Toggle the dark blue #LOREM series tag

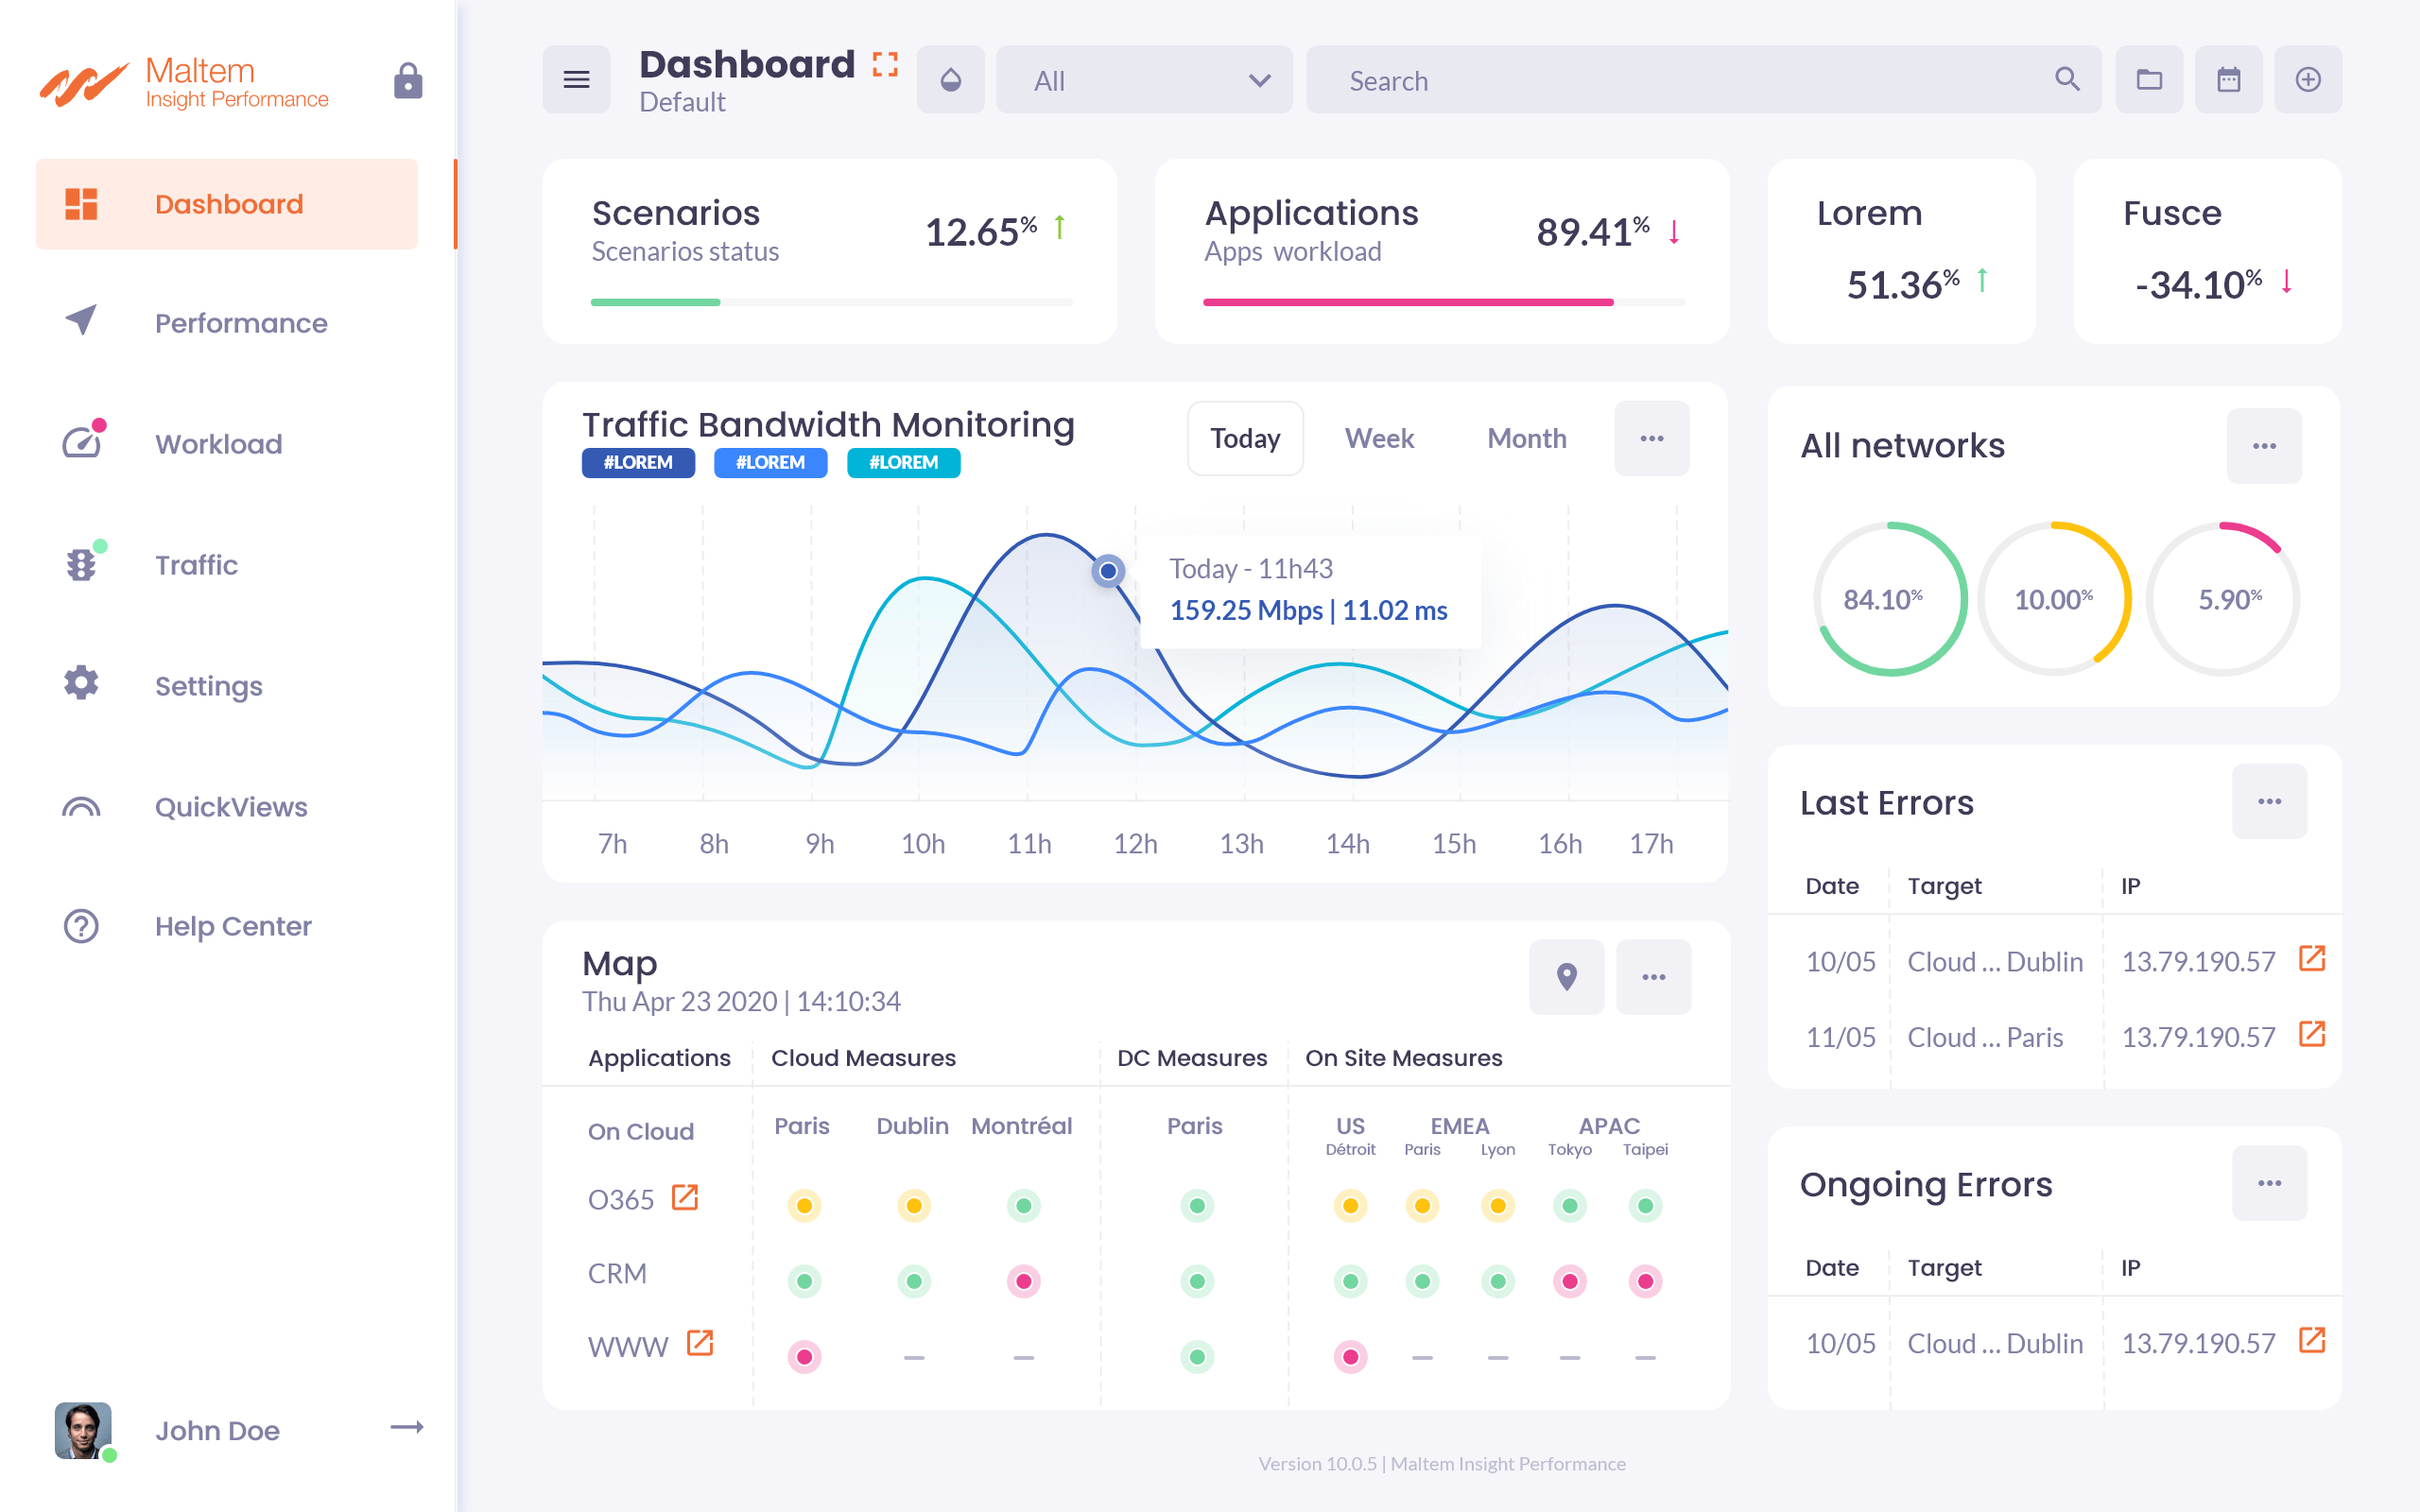point(638,463)
